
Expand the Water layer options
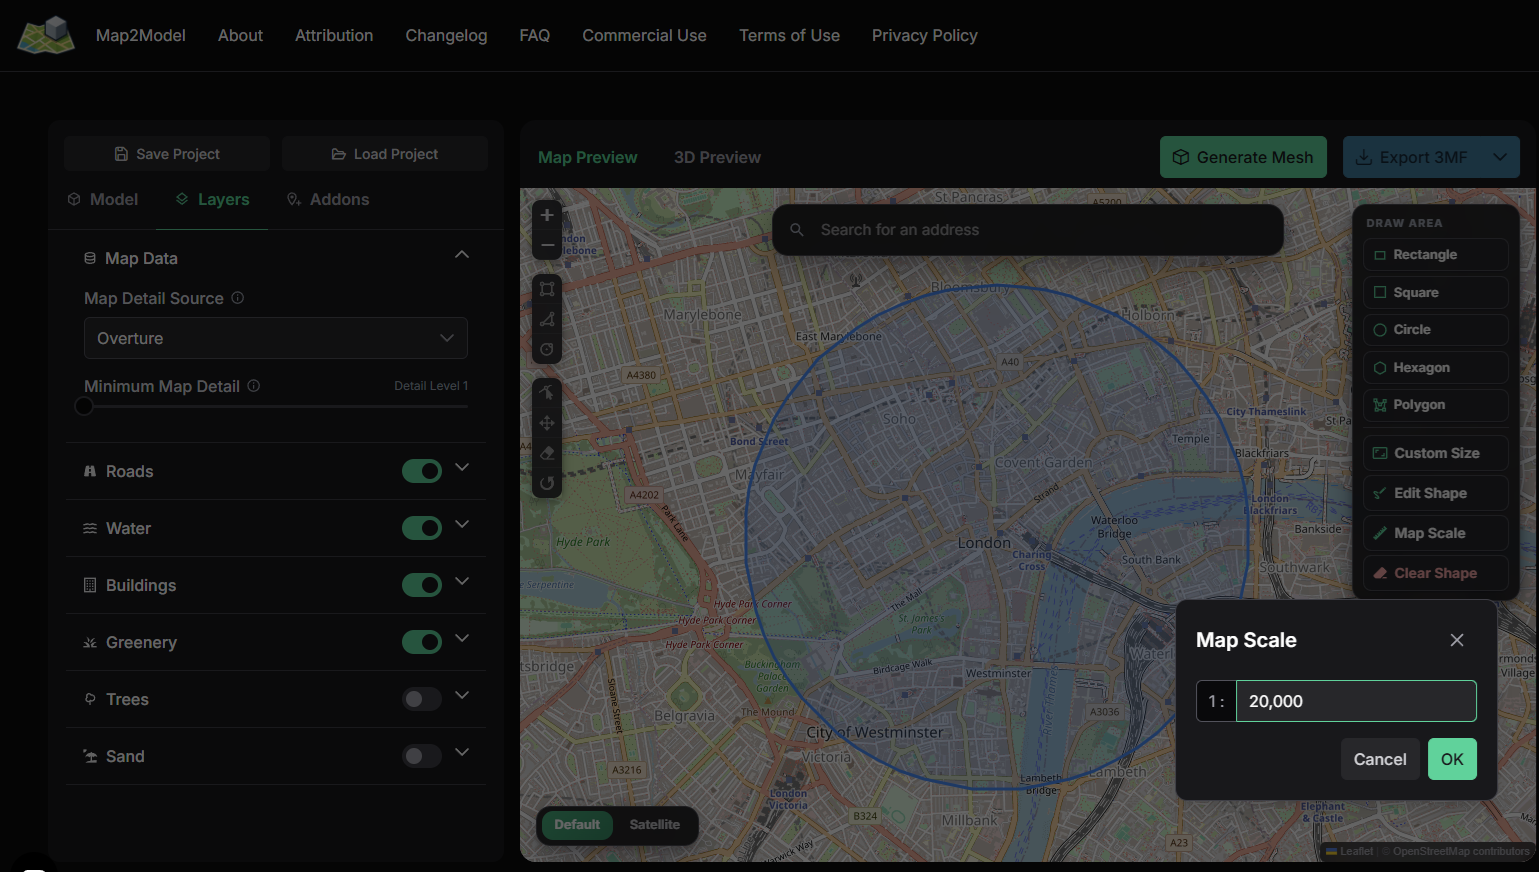click(x=462, y=525)
